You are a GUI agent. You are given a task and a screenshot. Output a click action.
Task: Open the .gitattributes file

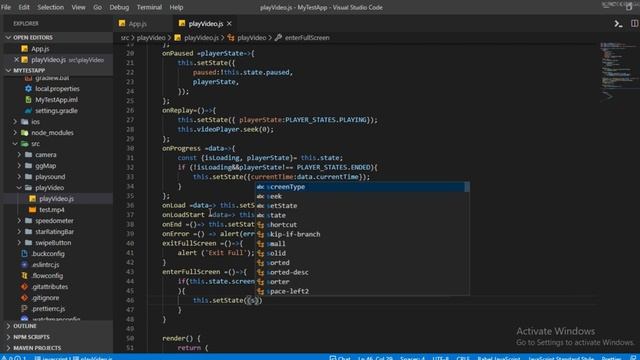point(50,287)
